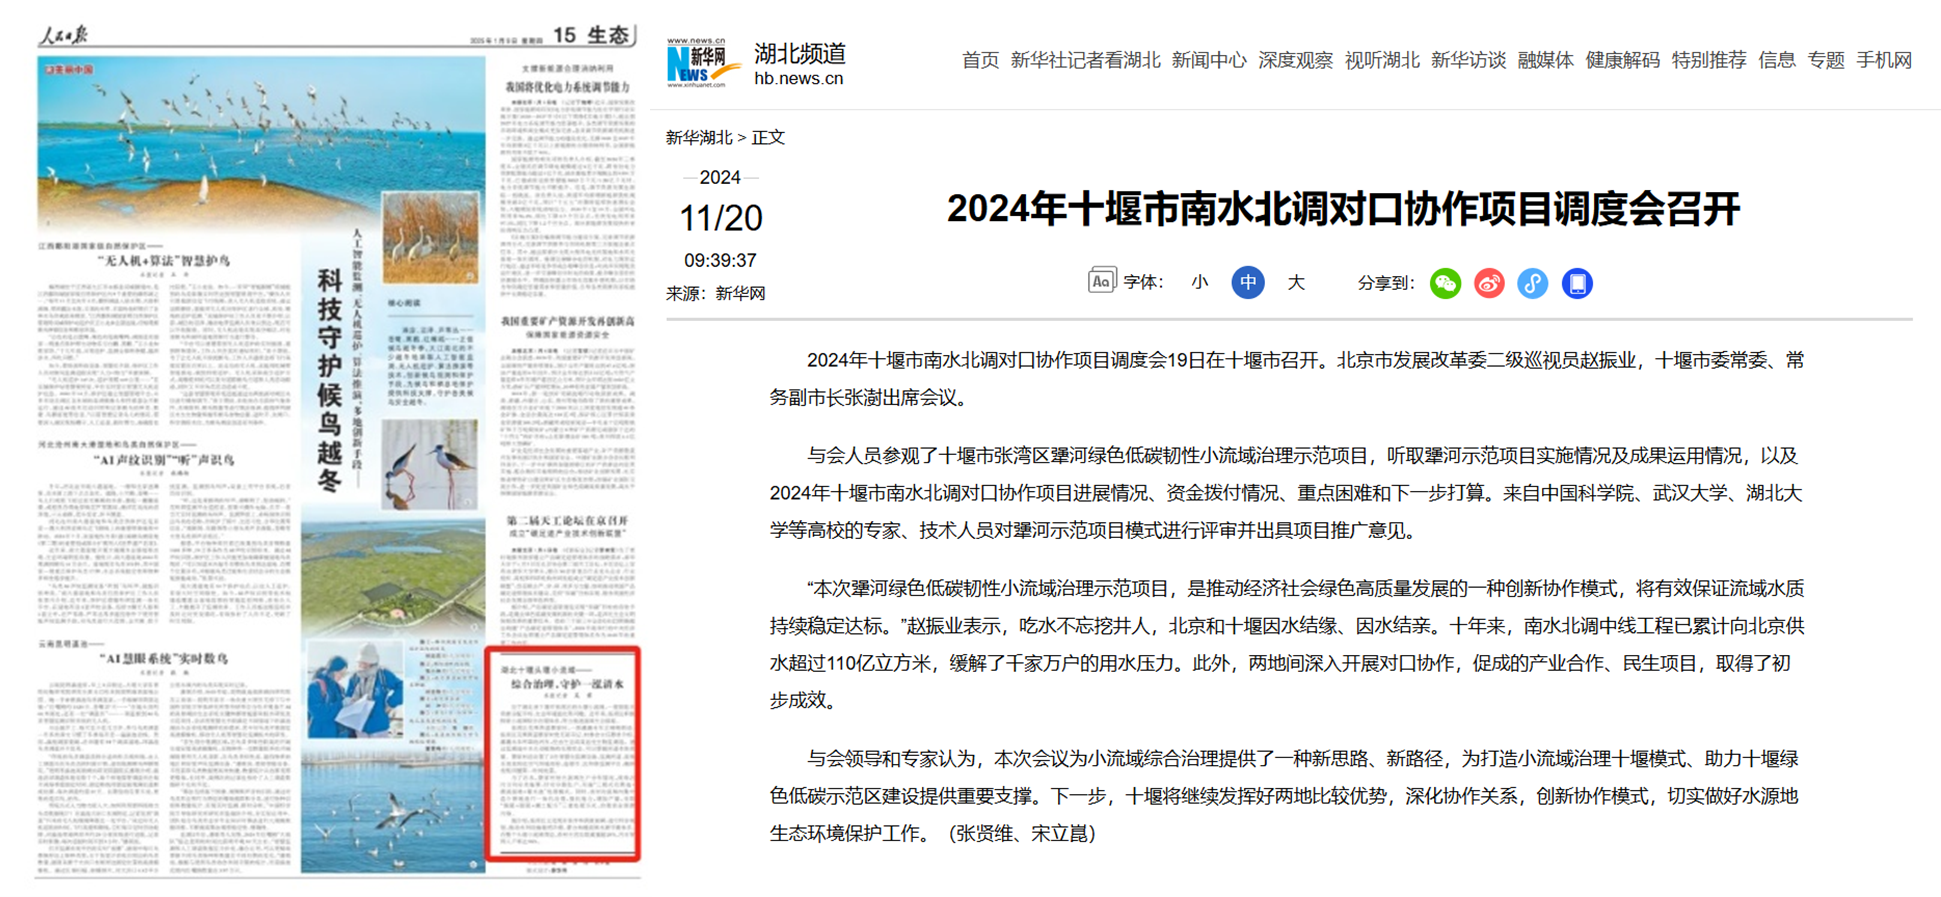Go to 新闻中心 in navigation bar

click(1209, 61)
